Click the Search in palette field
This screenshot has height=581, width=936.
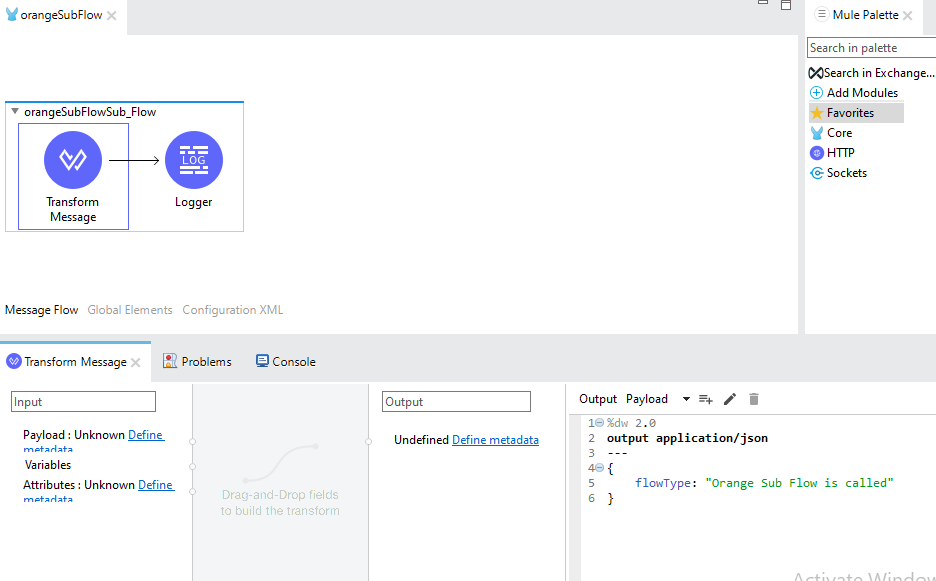[870, 48]
